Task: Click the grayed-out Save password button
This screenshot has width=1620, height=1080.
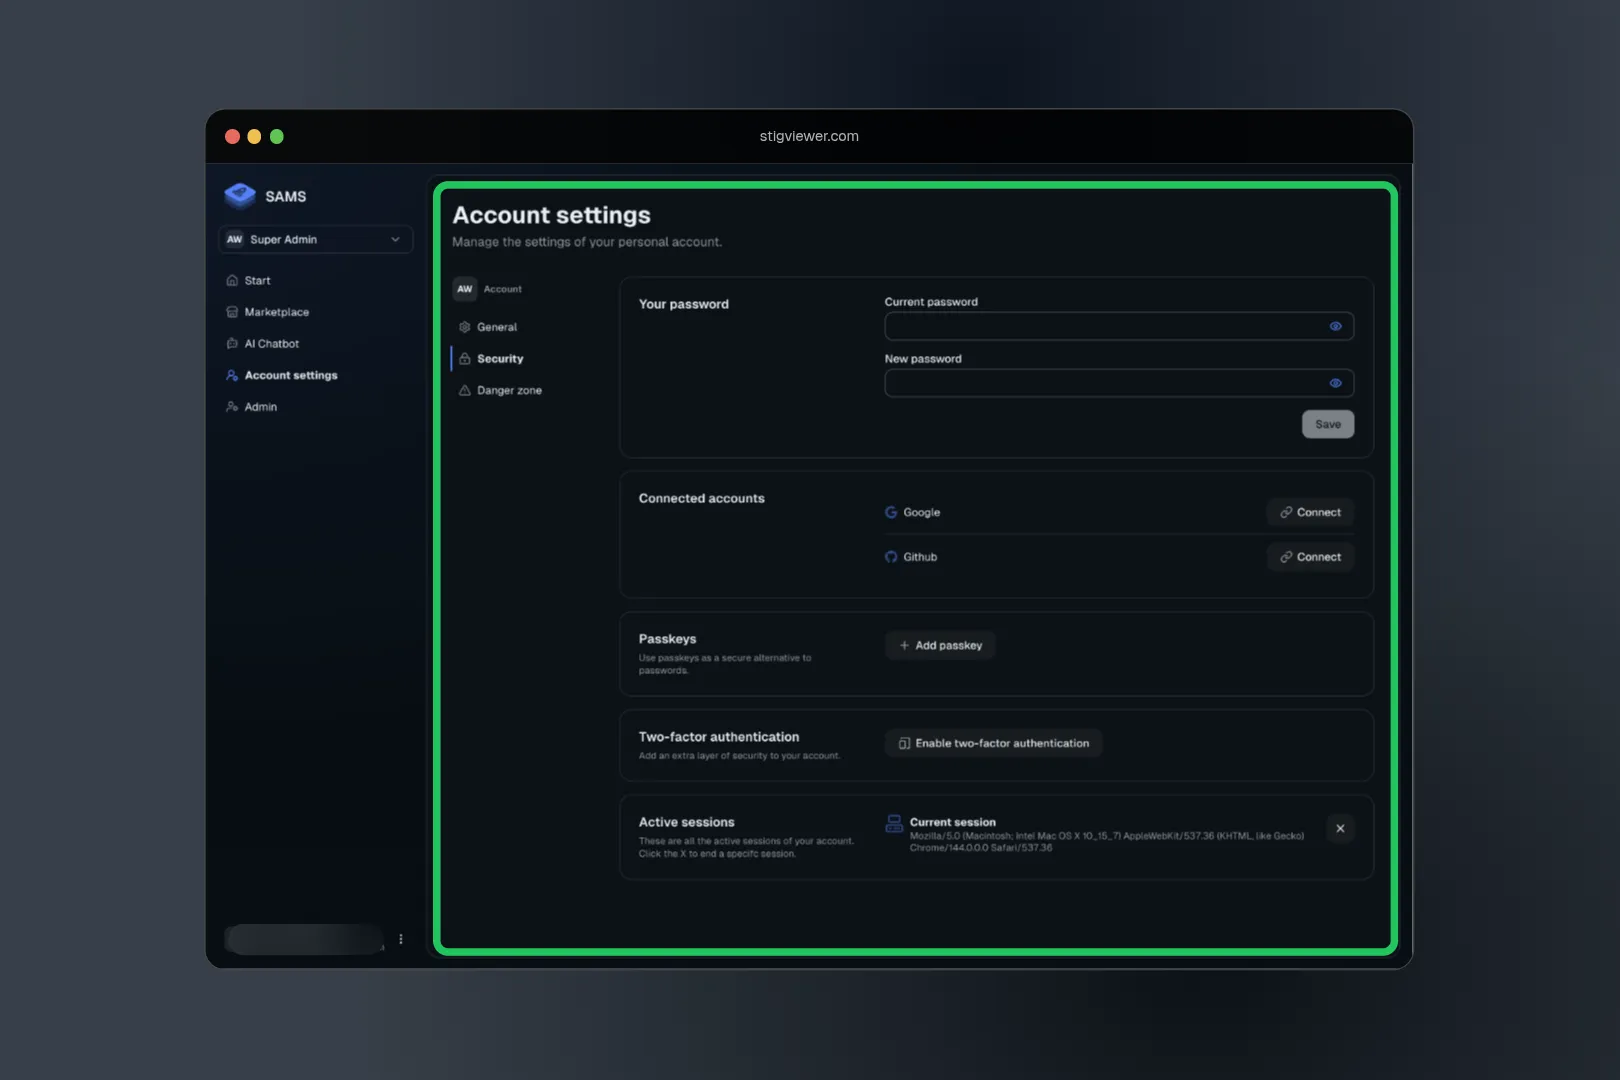Action: point(1327,423)
